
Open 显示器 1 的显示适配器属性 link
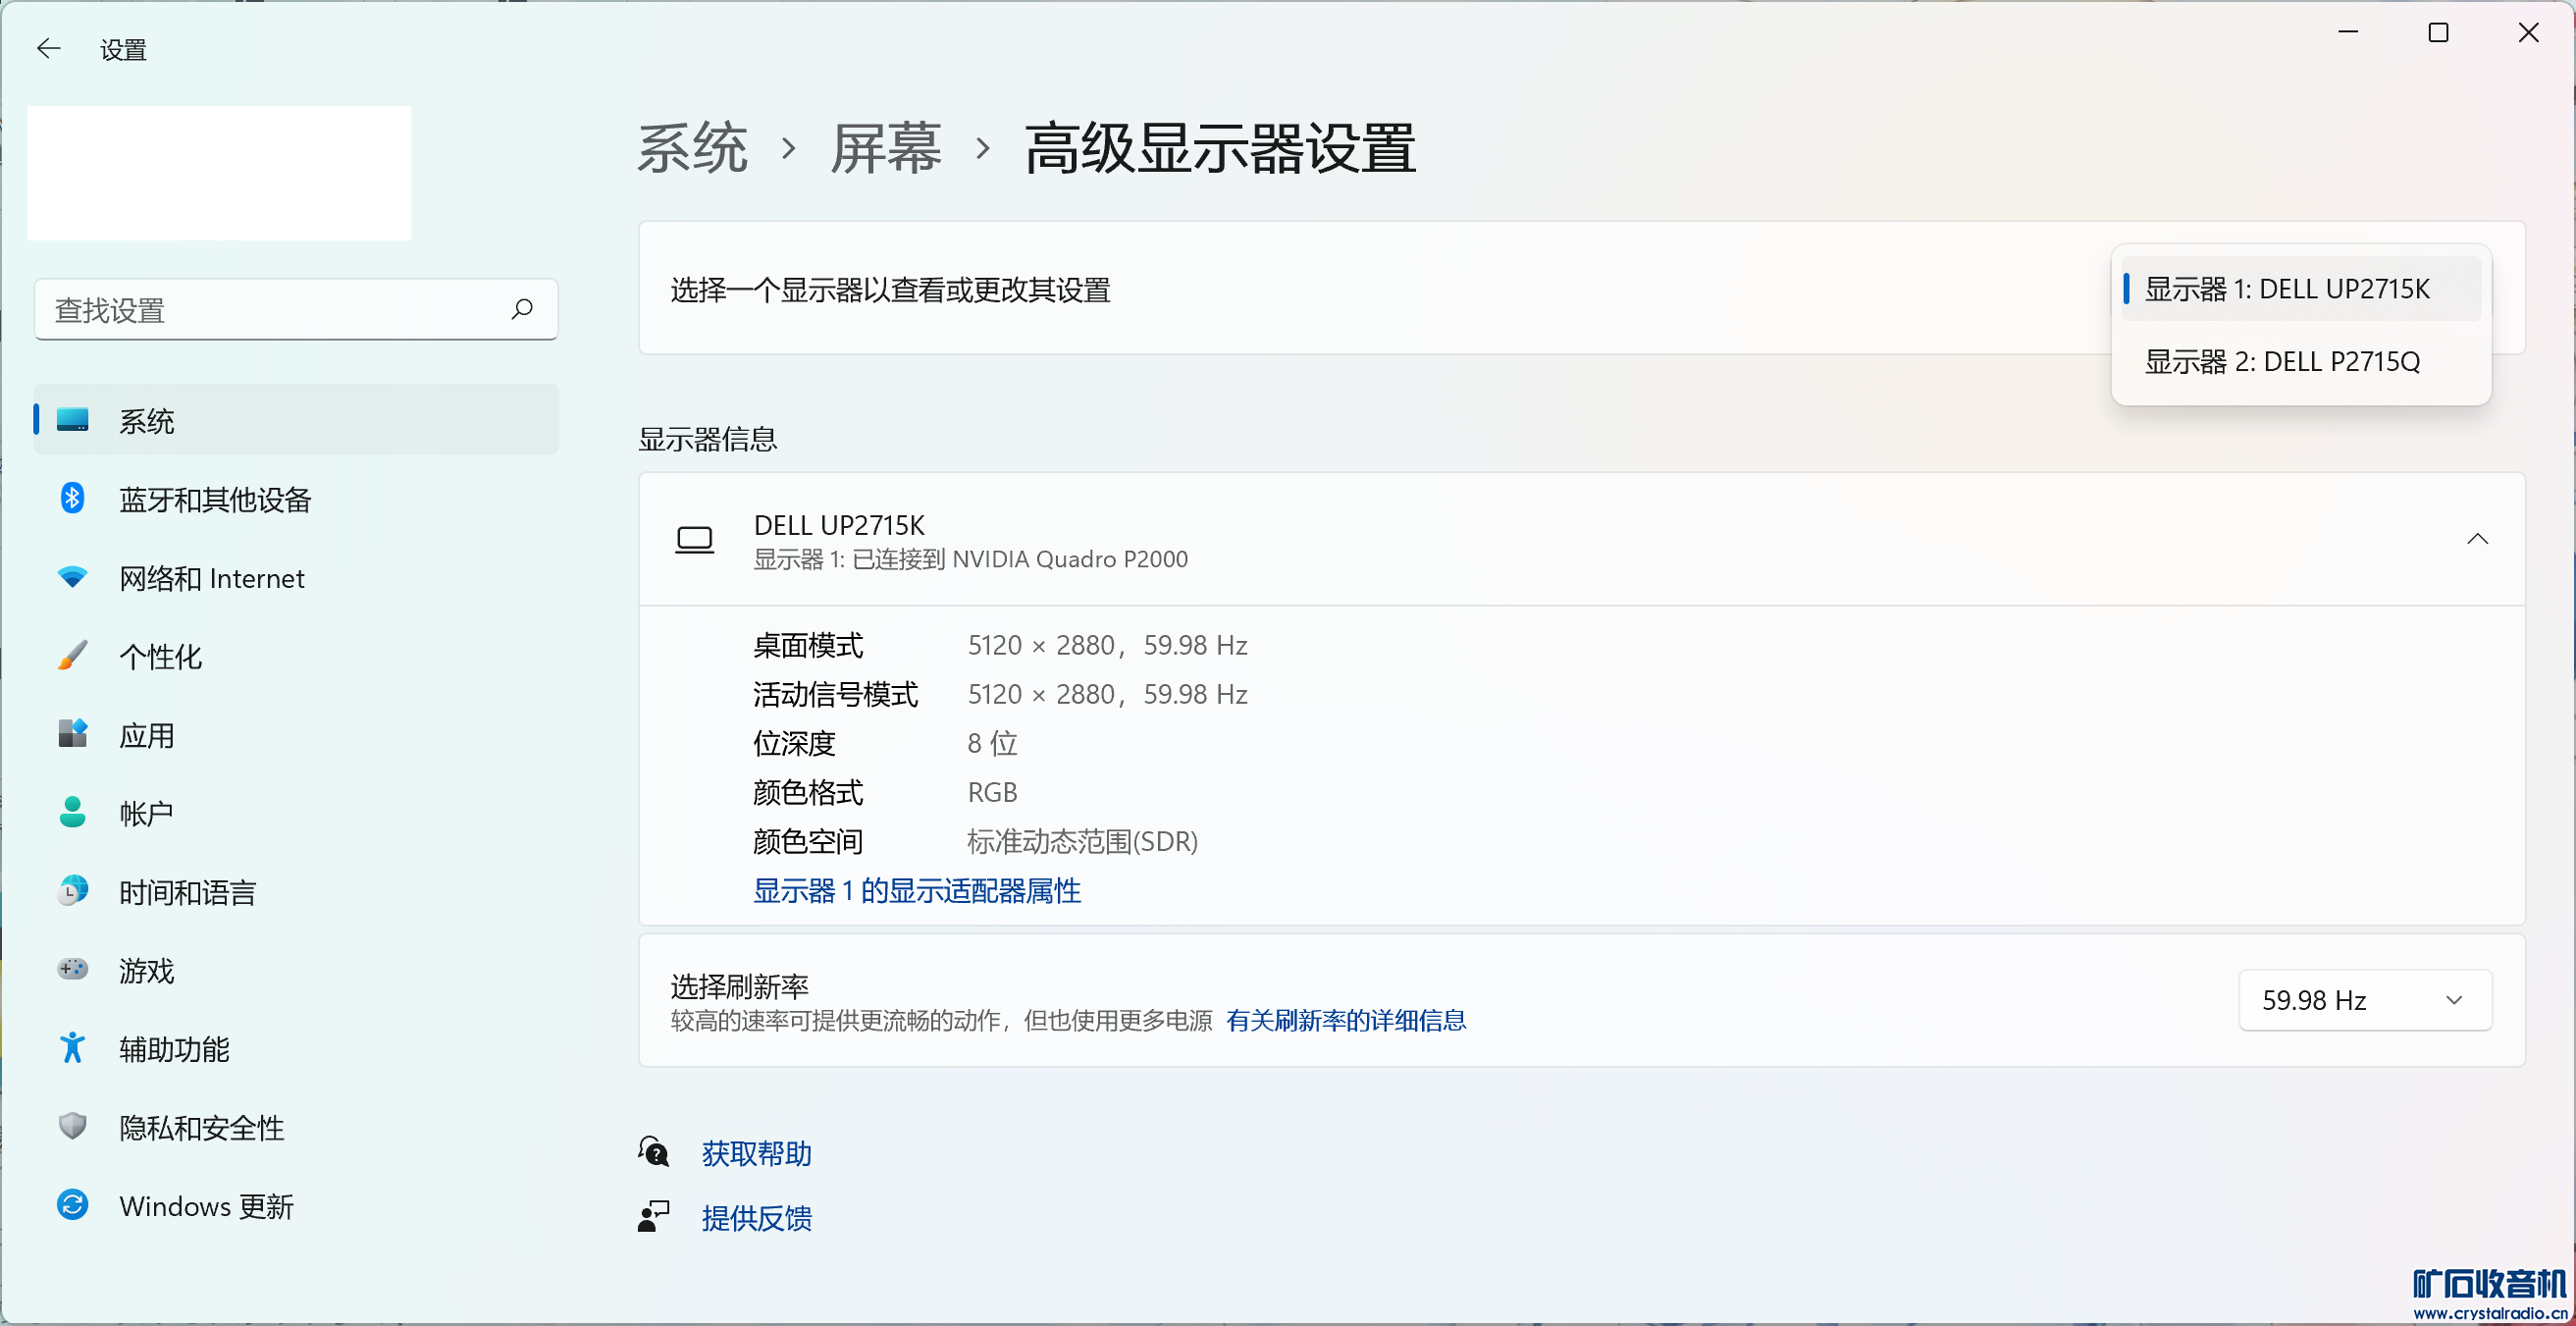pyautogui.click(x=916, y=890)
